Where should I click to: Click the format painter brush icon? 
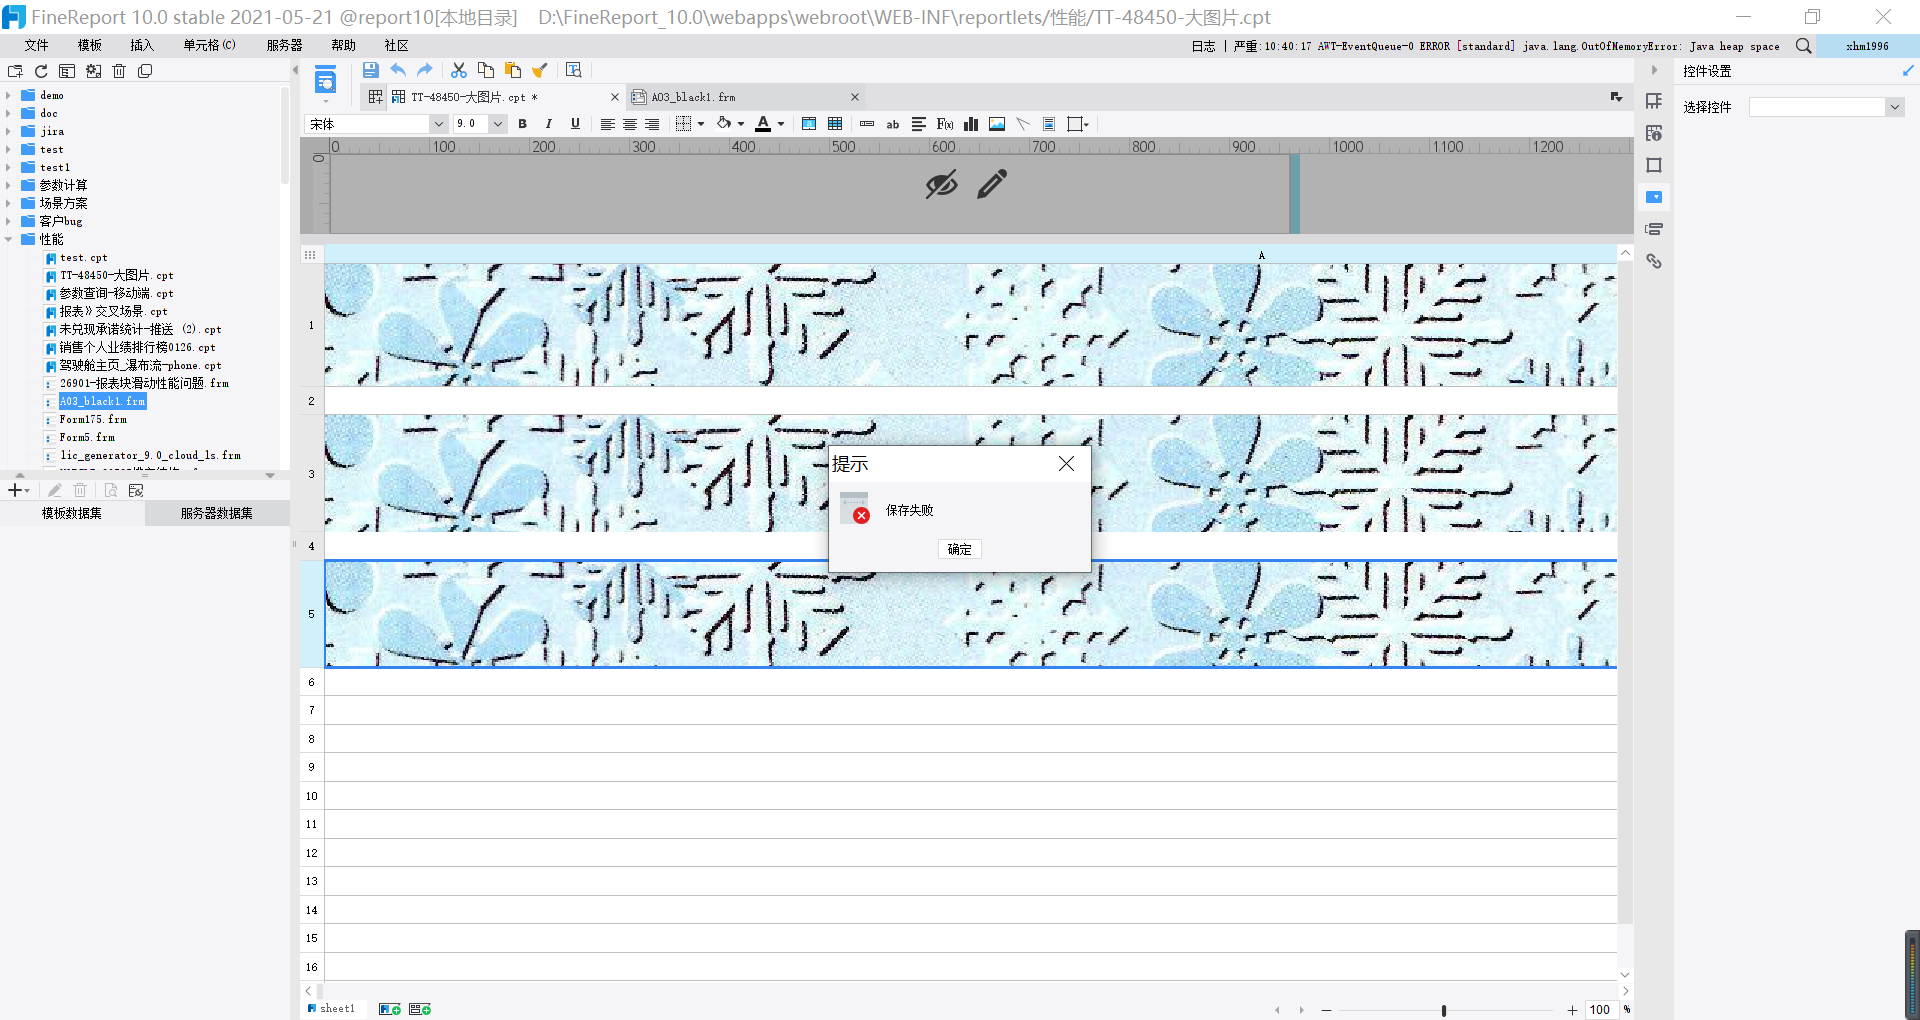540,70
